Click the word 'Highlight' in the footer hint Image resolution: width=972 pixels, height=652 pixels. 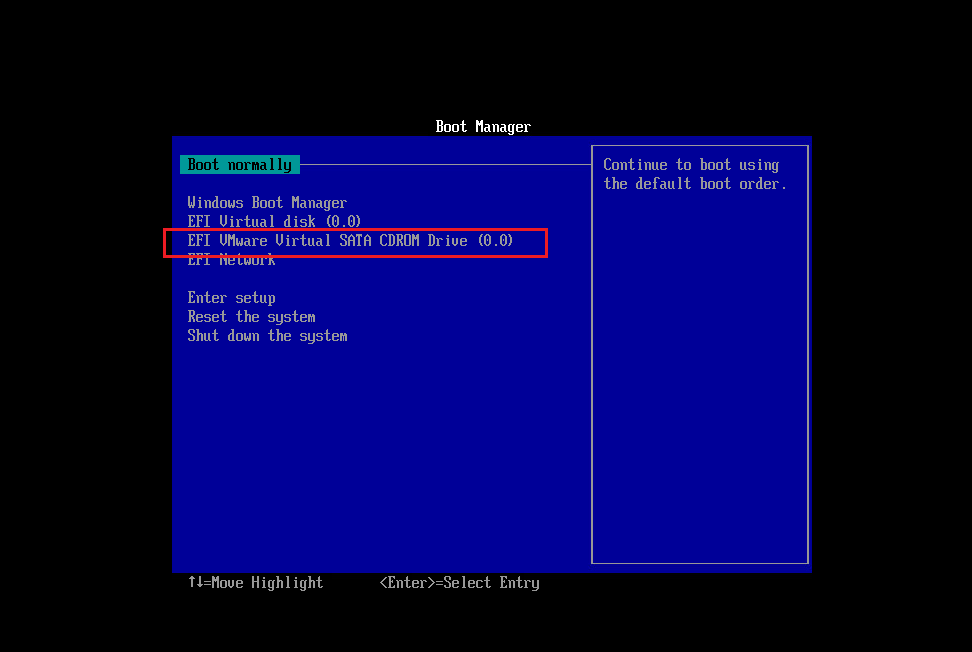287,583
